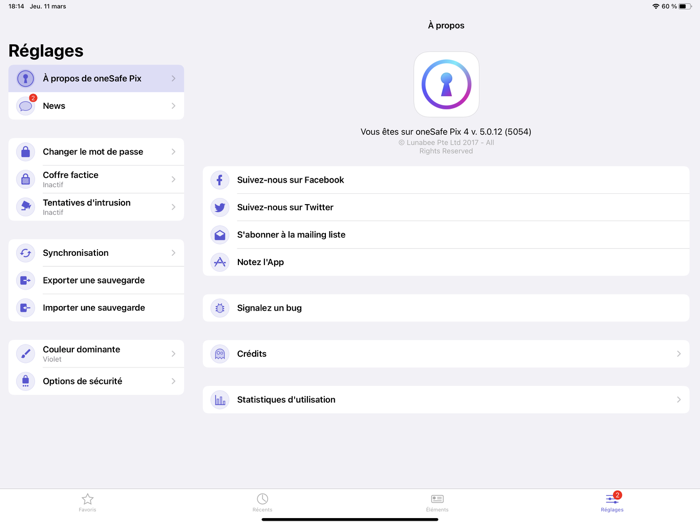Click the Exporter une sauvegarde icon
700x525 pixels.
pos(25,280)
